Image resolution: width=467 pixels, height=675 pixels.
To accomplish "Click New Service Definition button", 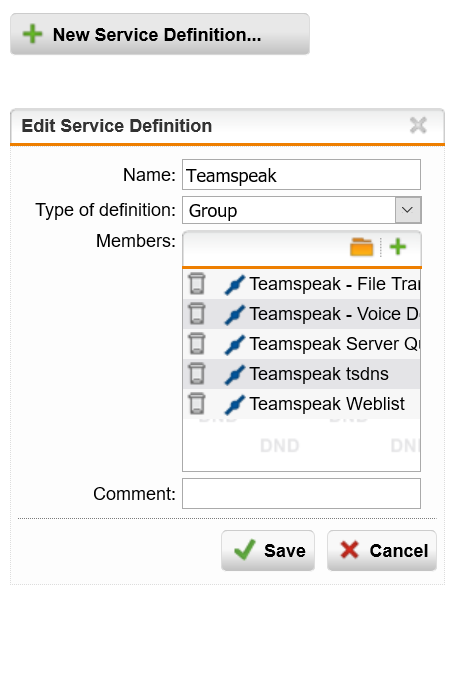I will point(160,34).
